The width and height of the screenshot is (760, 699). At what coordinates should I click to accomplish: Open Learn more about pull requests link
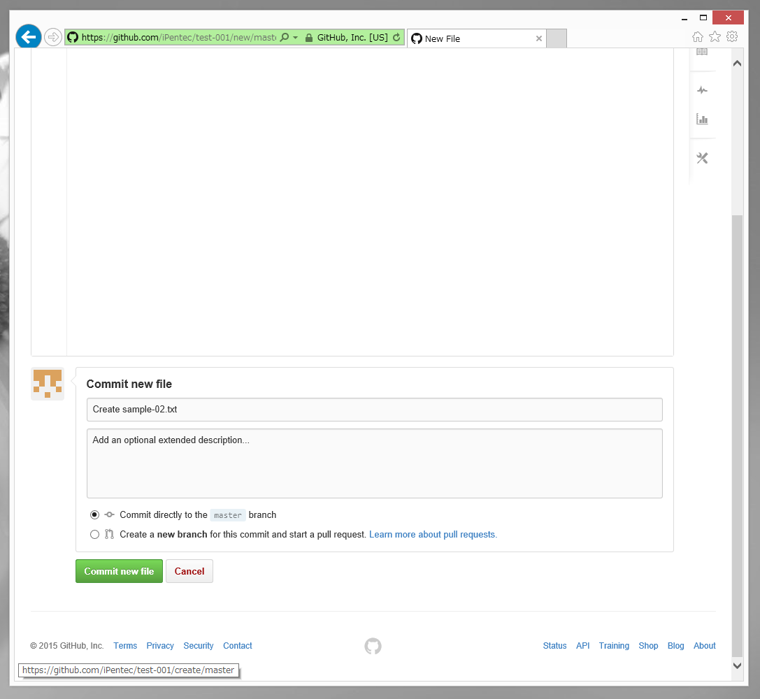[x=433, y=534]
